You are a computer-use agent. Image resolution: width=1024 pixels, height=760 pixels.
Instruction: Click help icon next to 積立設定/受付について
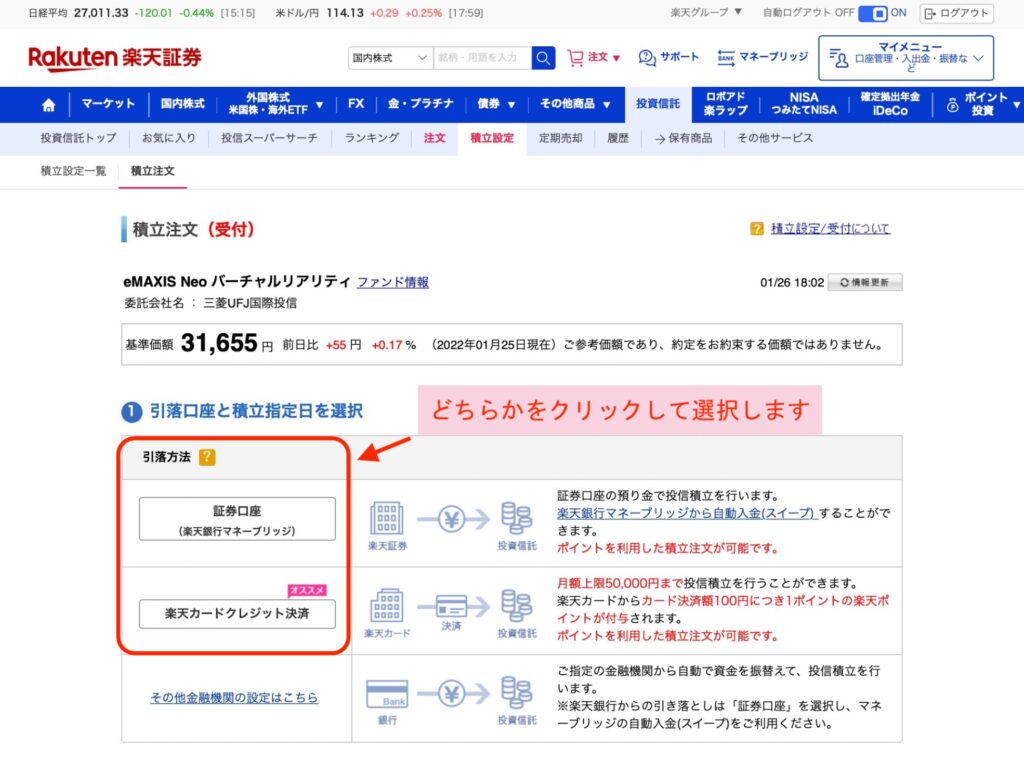tap(756, 229)
